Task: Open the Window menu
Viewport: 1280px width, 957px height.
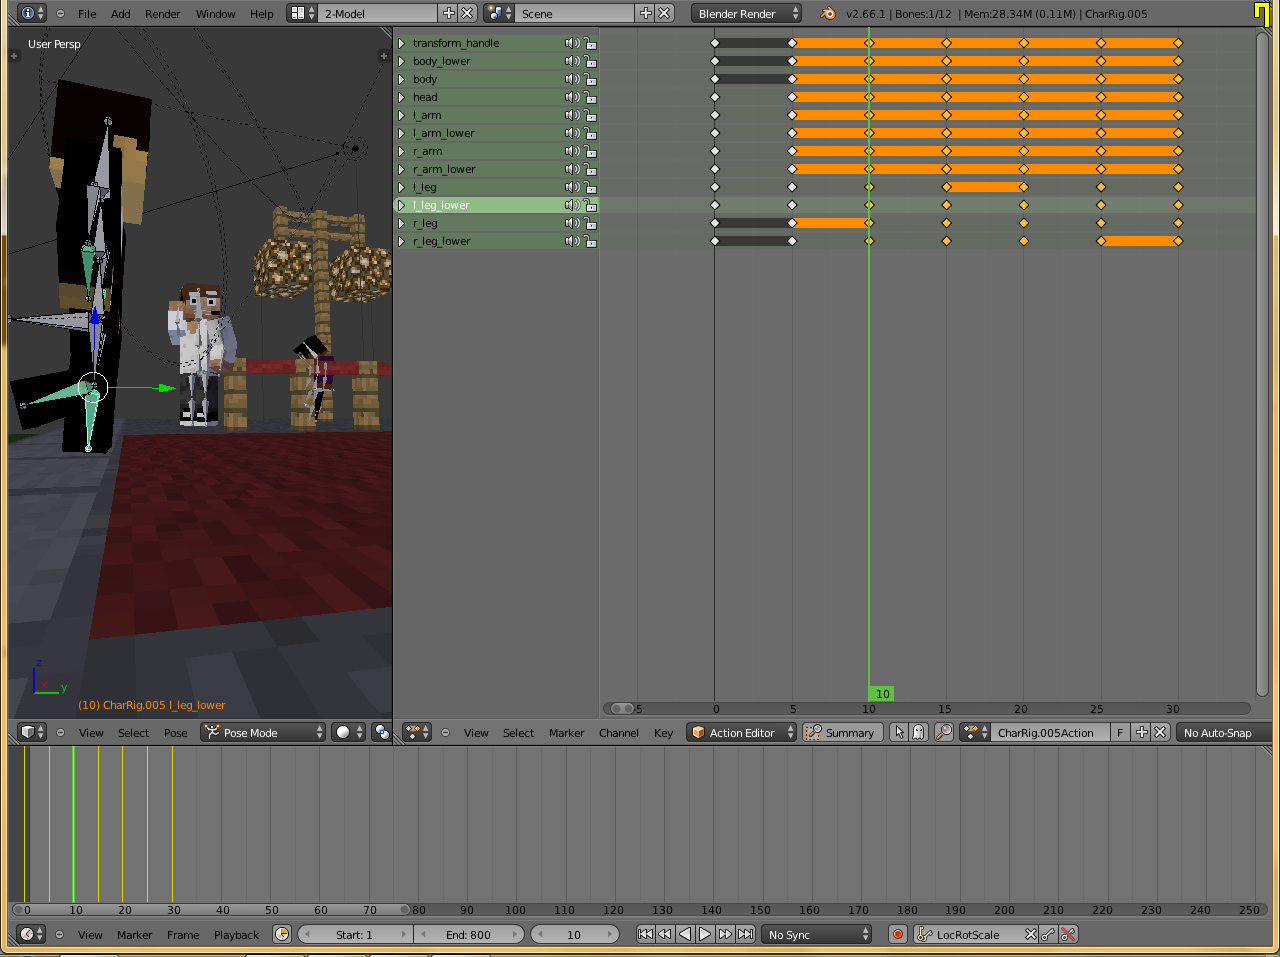Action: (x=215, y=14)
